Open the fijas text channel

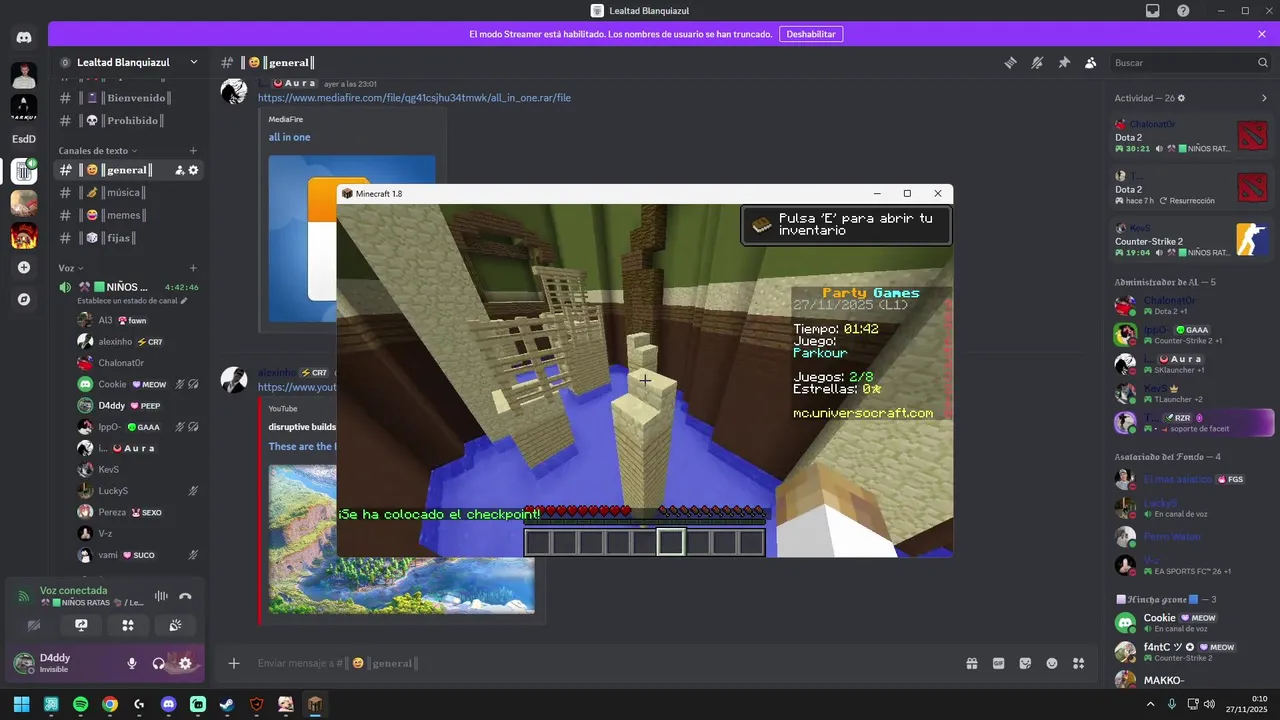tap(129, 238)
